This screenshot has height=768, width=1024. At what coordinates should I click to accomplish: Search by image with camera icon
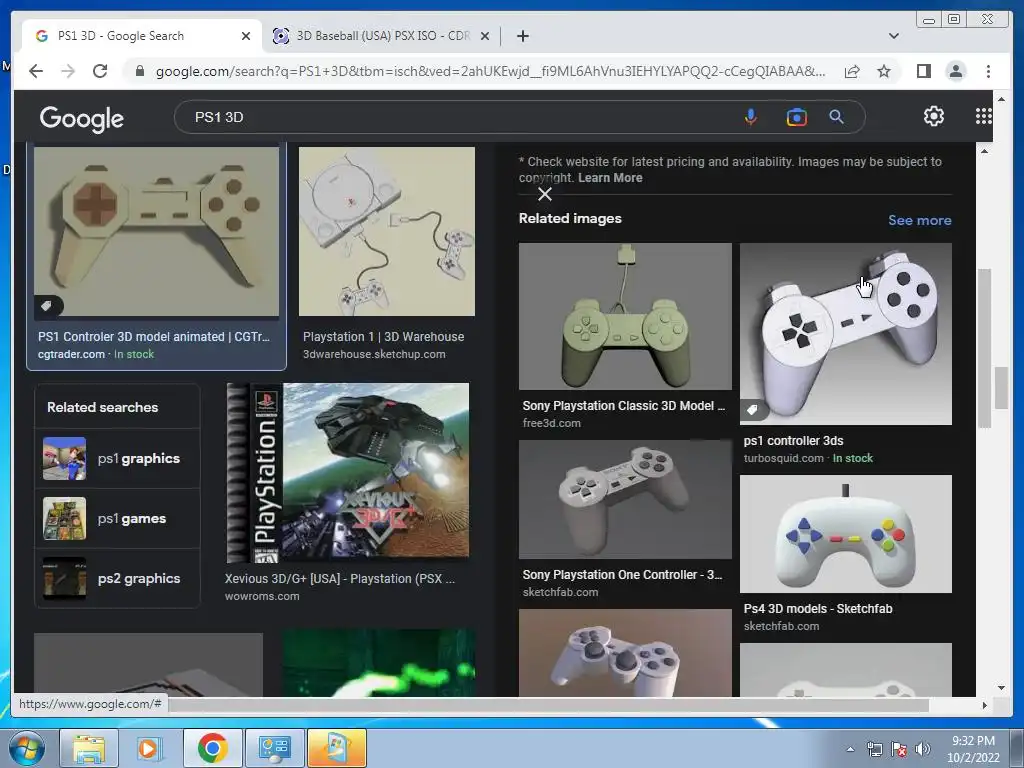[796, 117]
